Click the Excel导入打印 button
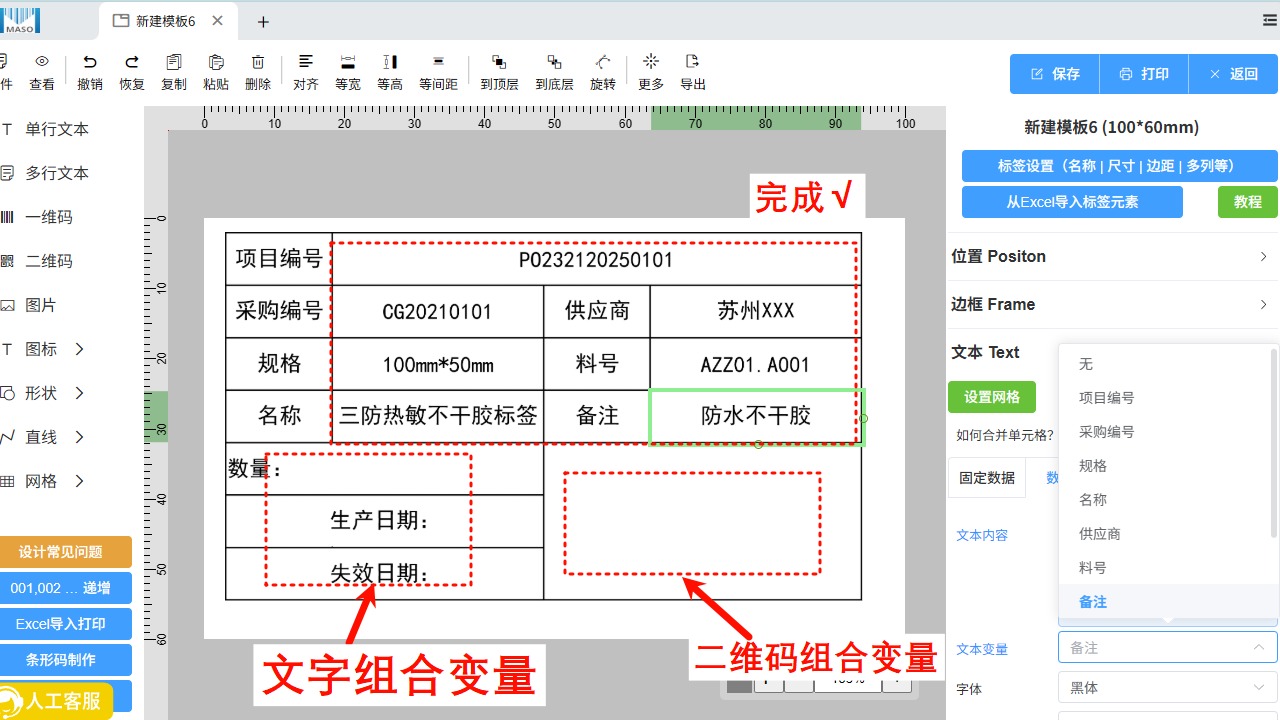 tap(66, 624)
